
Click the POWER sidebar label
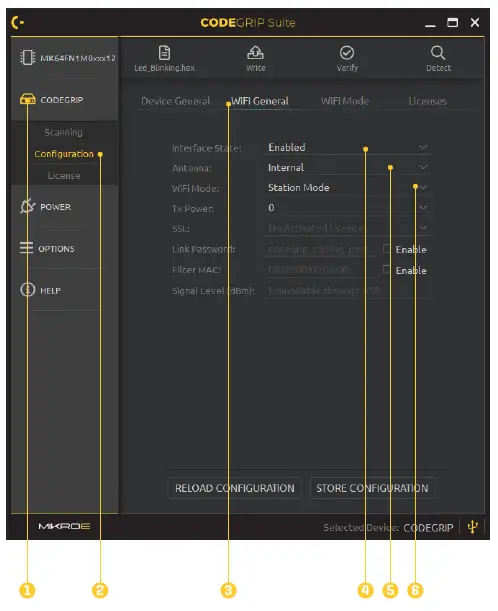point(55,207)
